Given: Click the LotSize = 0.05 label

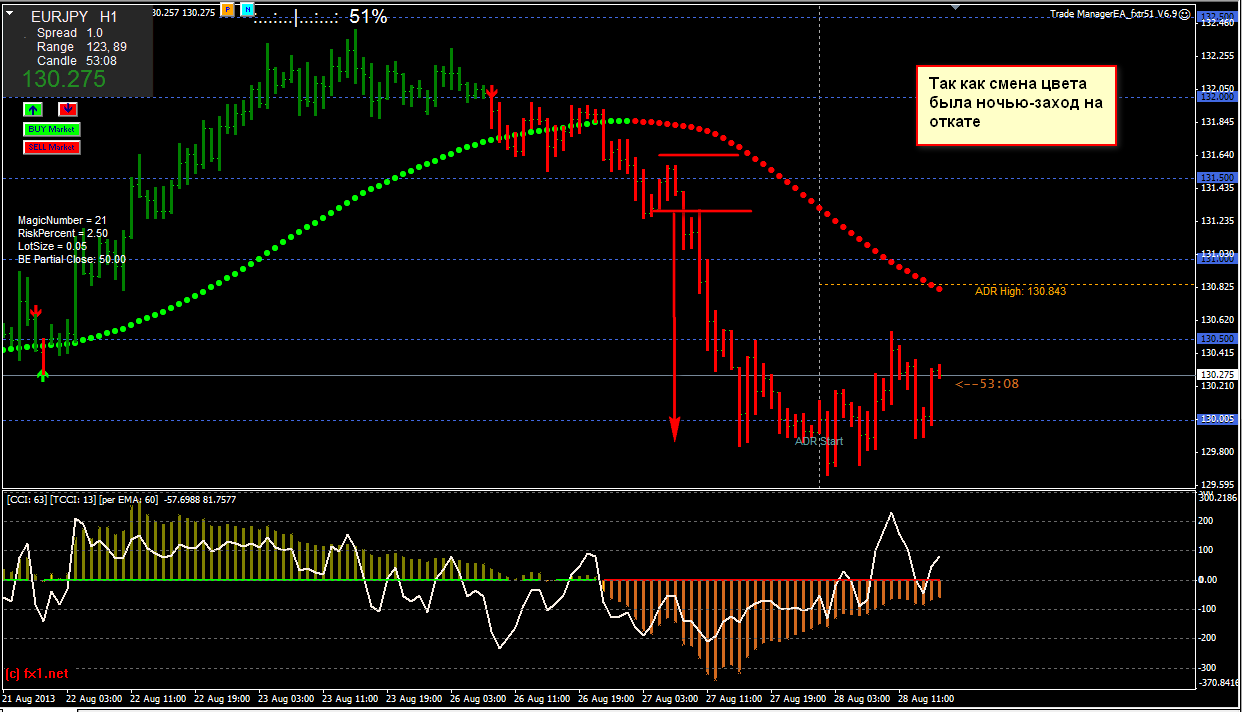Looking at the screenshot, I should (52, 246).
